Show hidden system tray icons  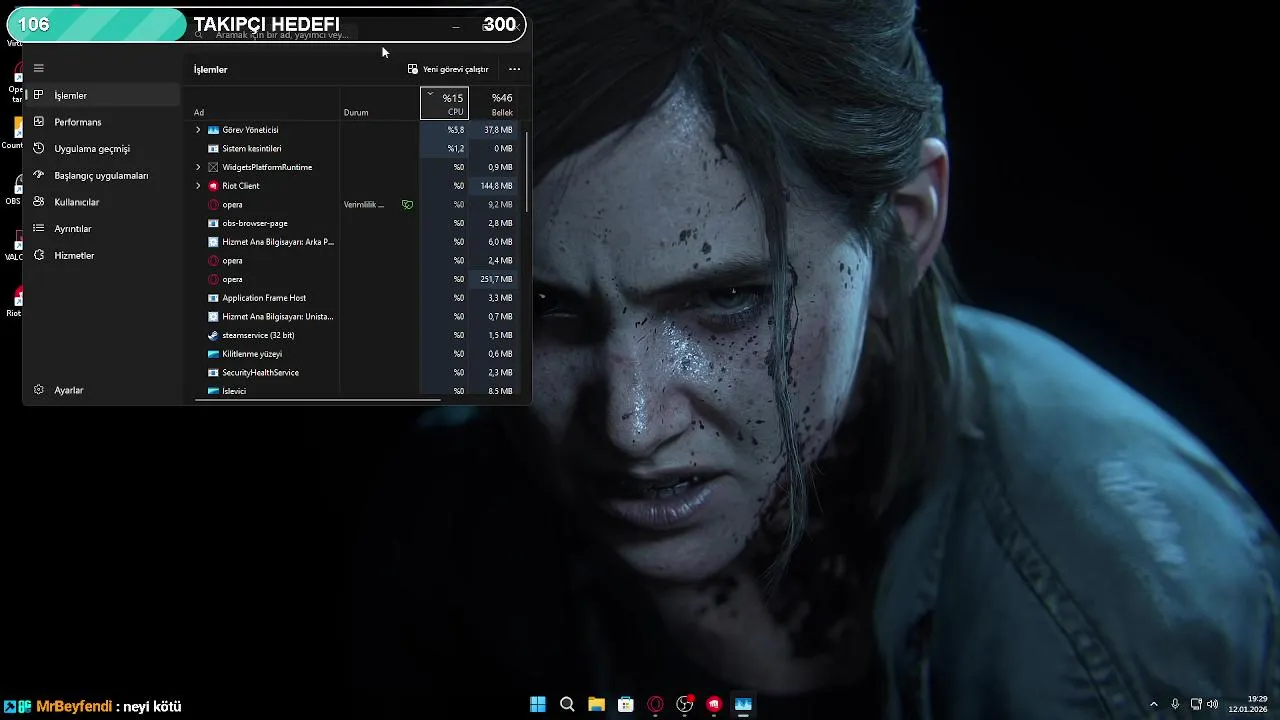(x=1153, y=704)
